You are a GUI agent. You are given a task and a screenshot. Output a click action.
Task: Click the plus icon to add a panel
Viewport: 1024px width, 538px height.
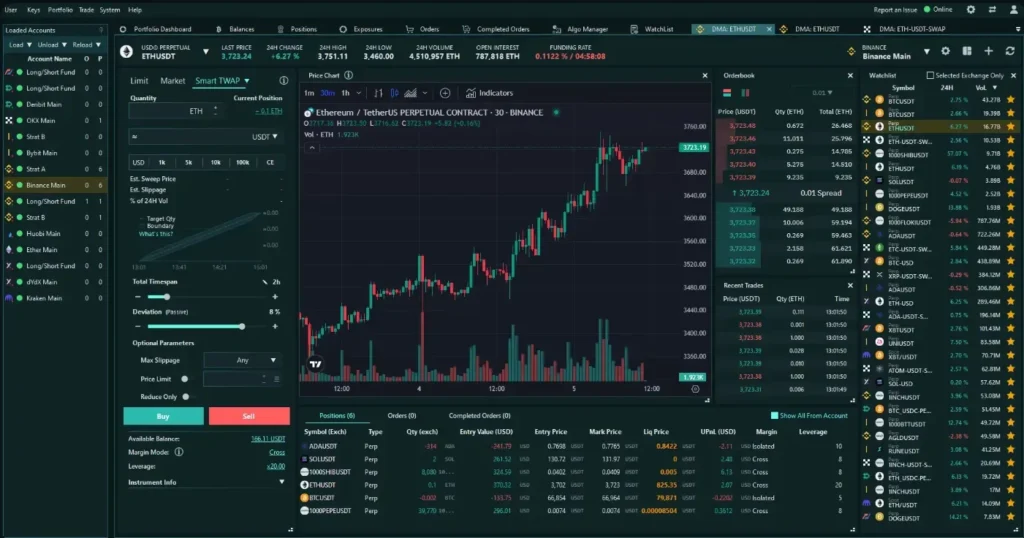tap(988, 51)
